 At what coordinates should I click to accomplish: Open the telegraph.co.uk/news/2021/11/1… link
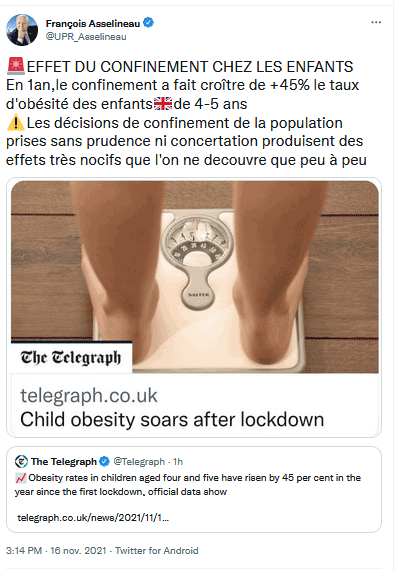[x=93, y=518]
